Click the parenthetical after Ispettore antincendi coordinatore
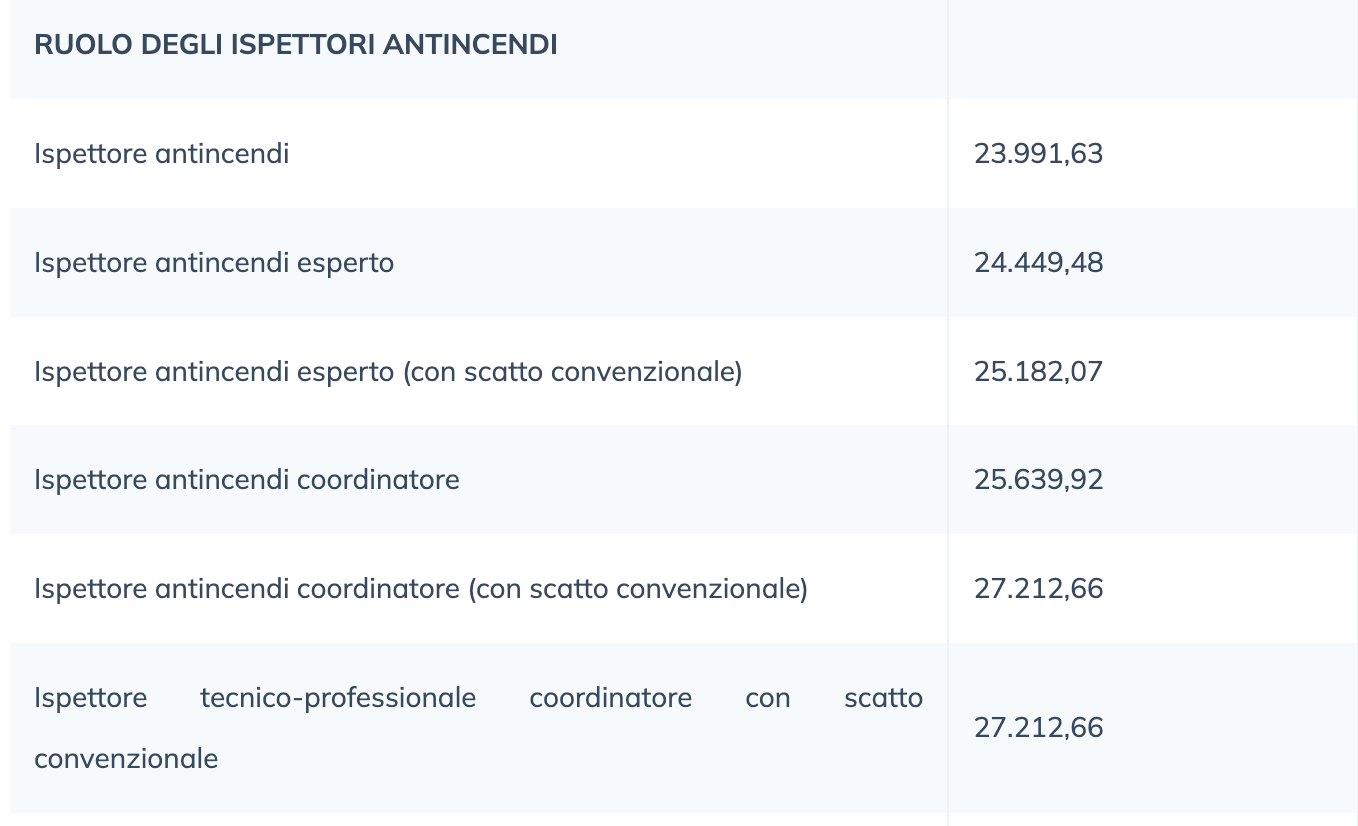Screen dimensions: 1358x826 [x=637, y=589]
